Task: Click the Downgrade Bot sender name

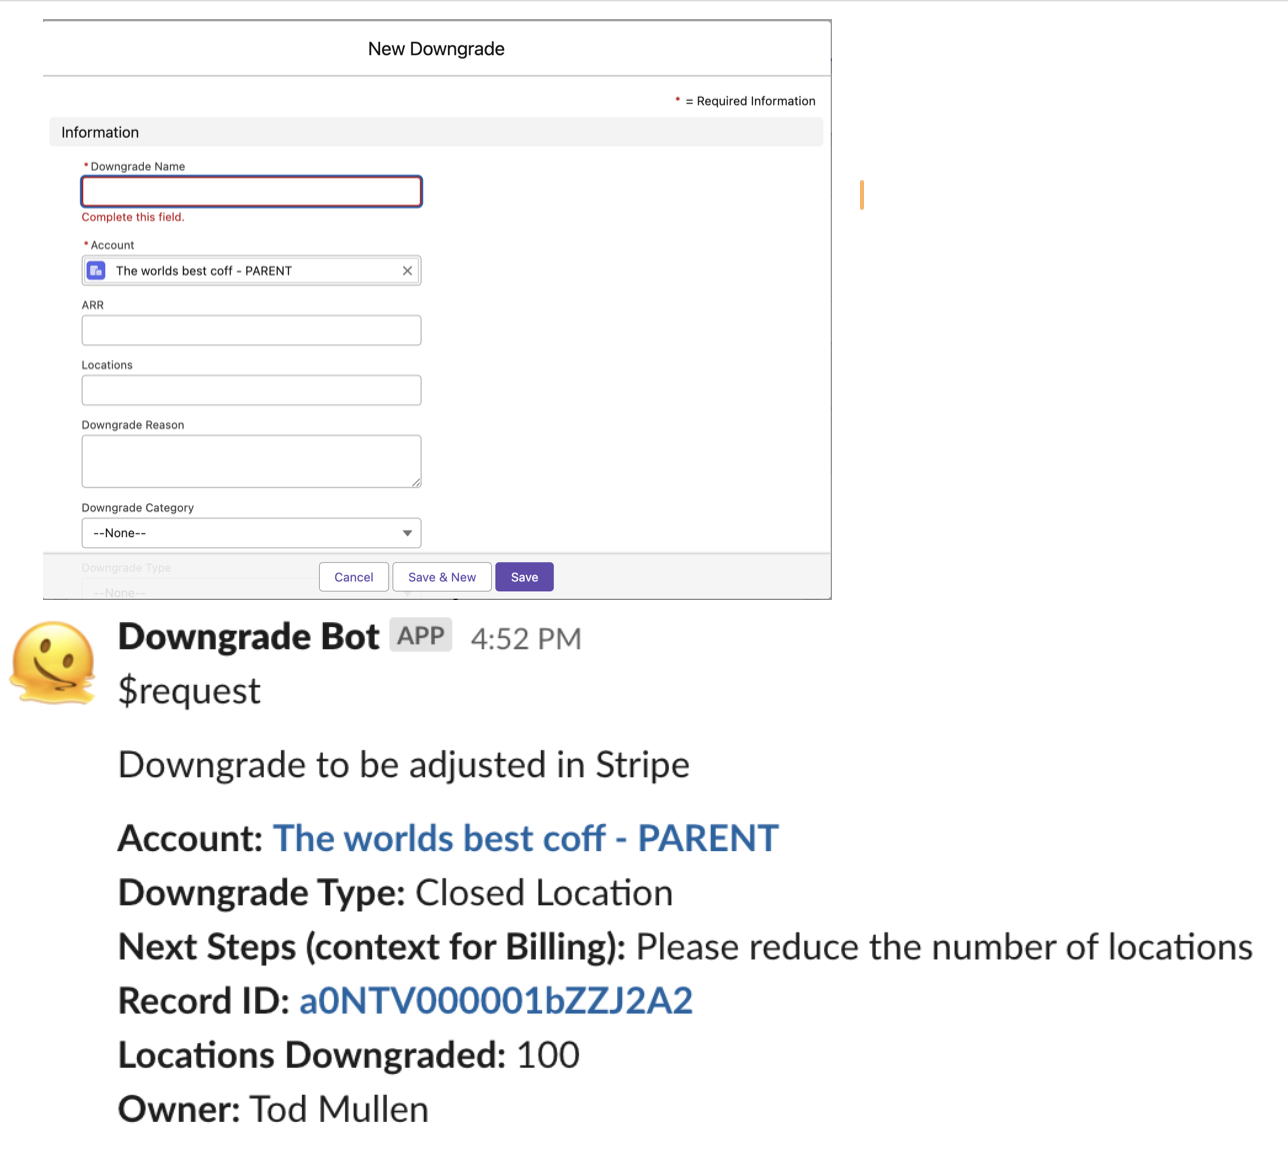Action: [x=249, y=637]
